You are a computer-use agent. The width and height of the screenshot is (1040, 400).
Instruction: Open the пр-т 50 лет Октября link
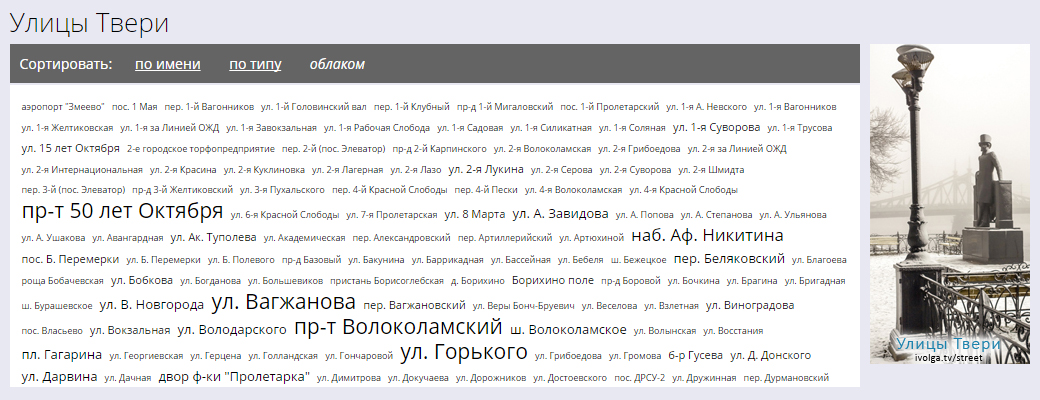[x=123, y=212]
